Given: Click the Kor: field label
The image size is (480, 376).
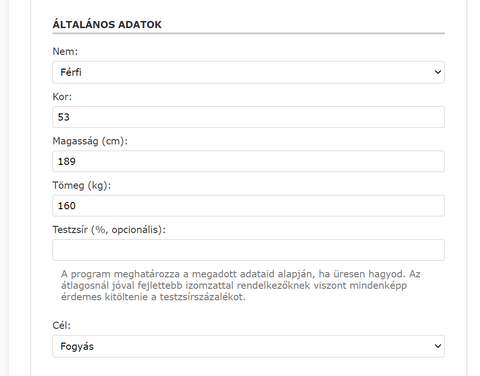Looking at the screenshot, I should pyautogui.click(x=62, y=97).
